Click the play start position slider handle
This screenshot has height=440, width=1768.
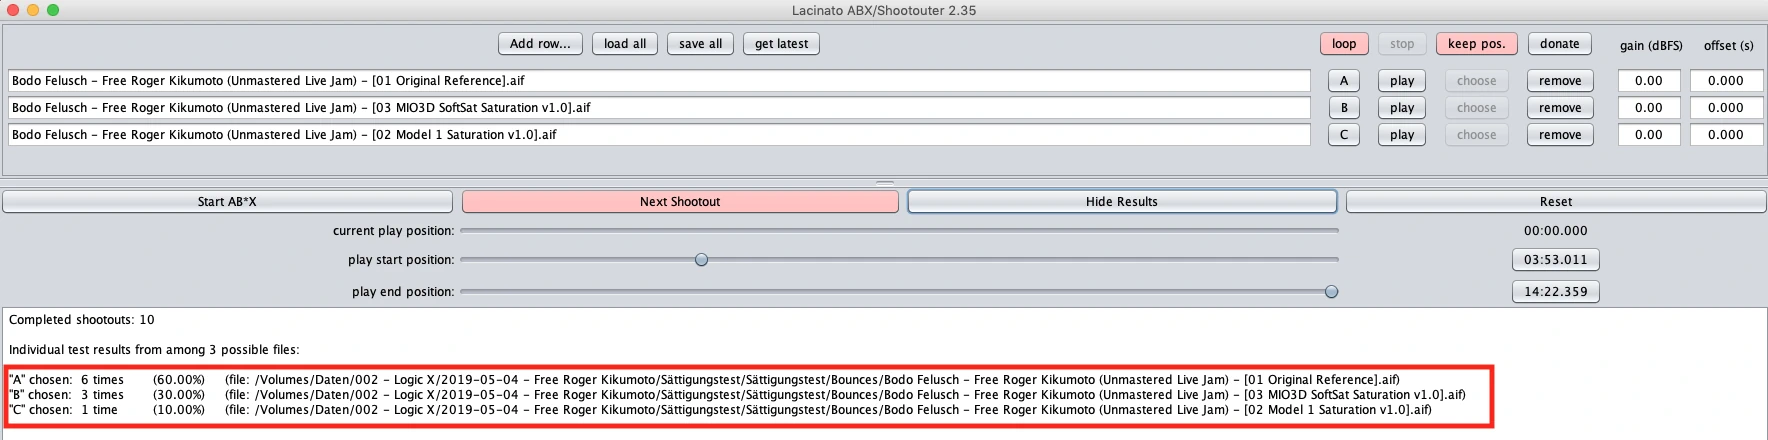[701, 260]
